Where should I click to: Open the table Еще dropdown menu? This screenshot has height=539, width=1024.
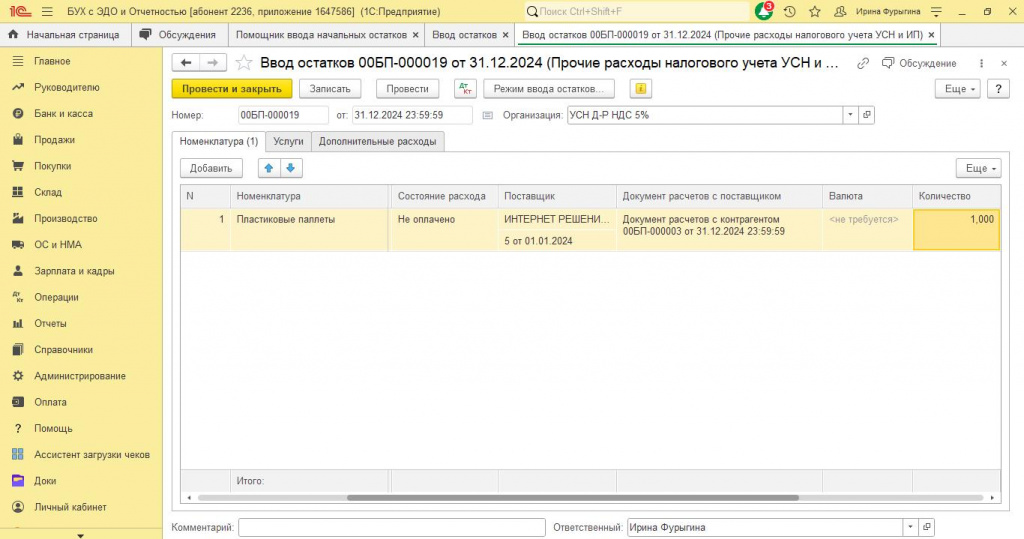tap(978, 168)
